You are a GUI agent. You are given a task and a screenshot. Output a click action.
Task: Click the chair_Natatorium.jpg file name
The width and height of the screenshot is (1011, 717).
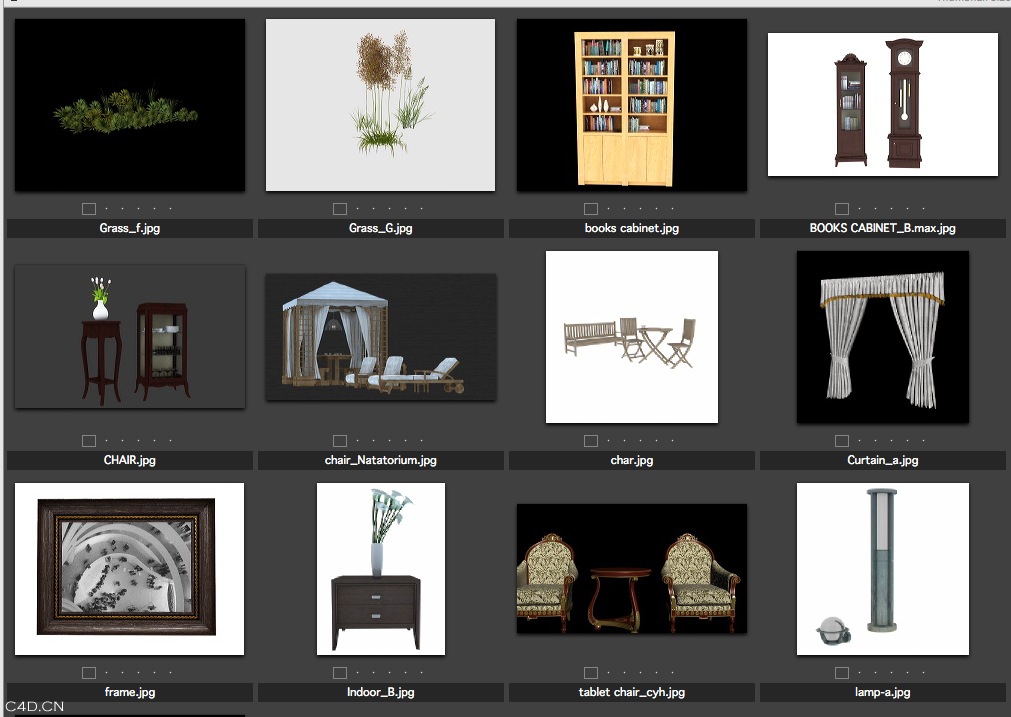coord(380,460)
